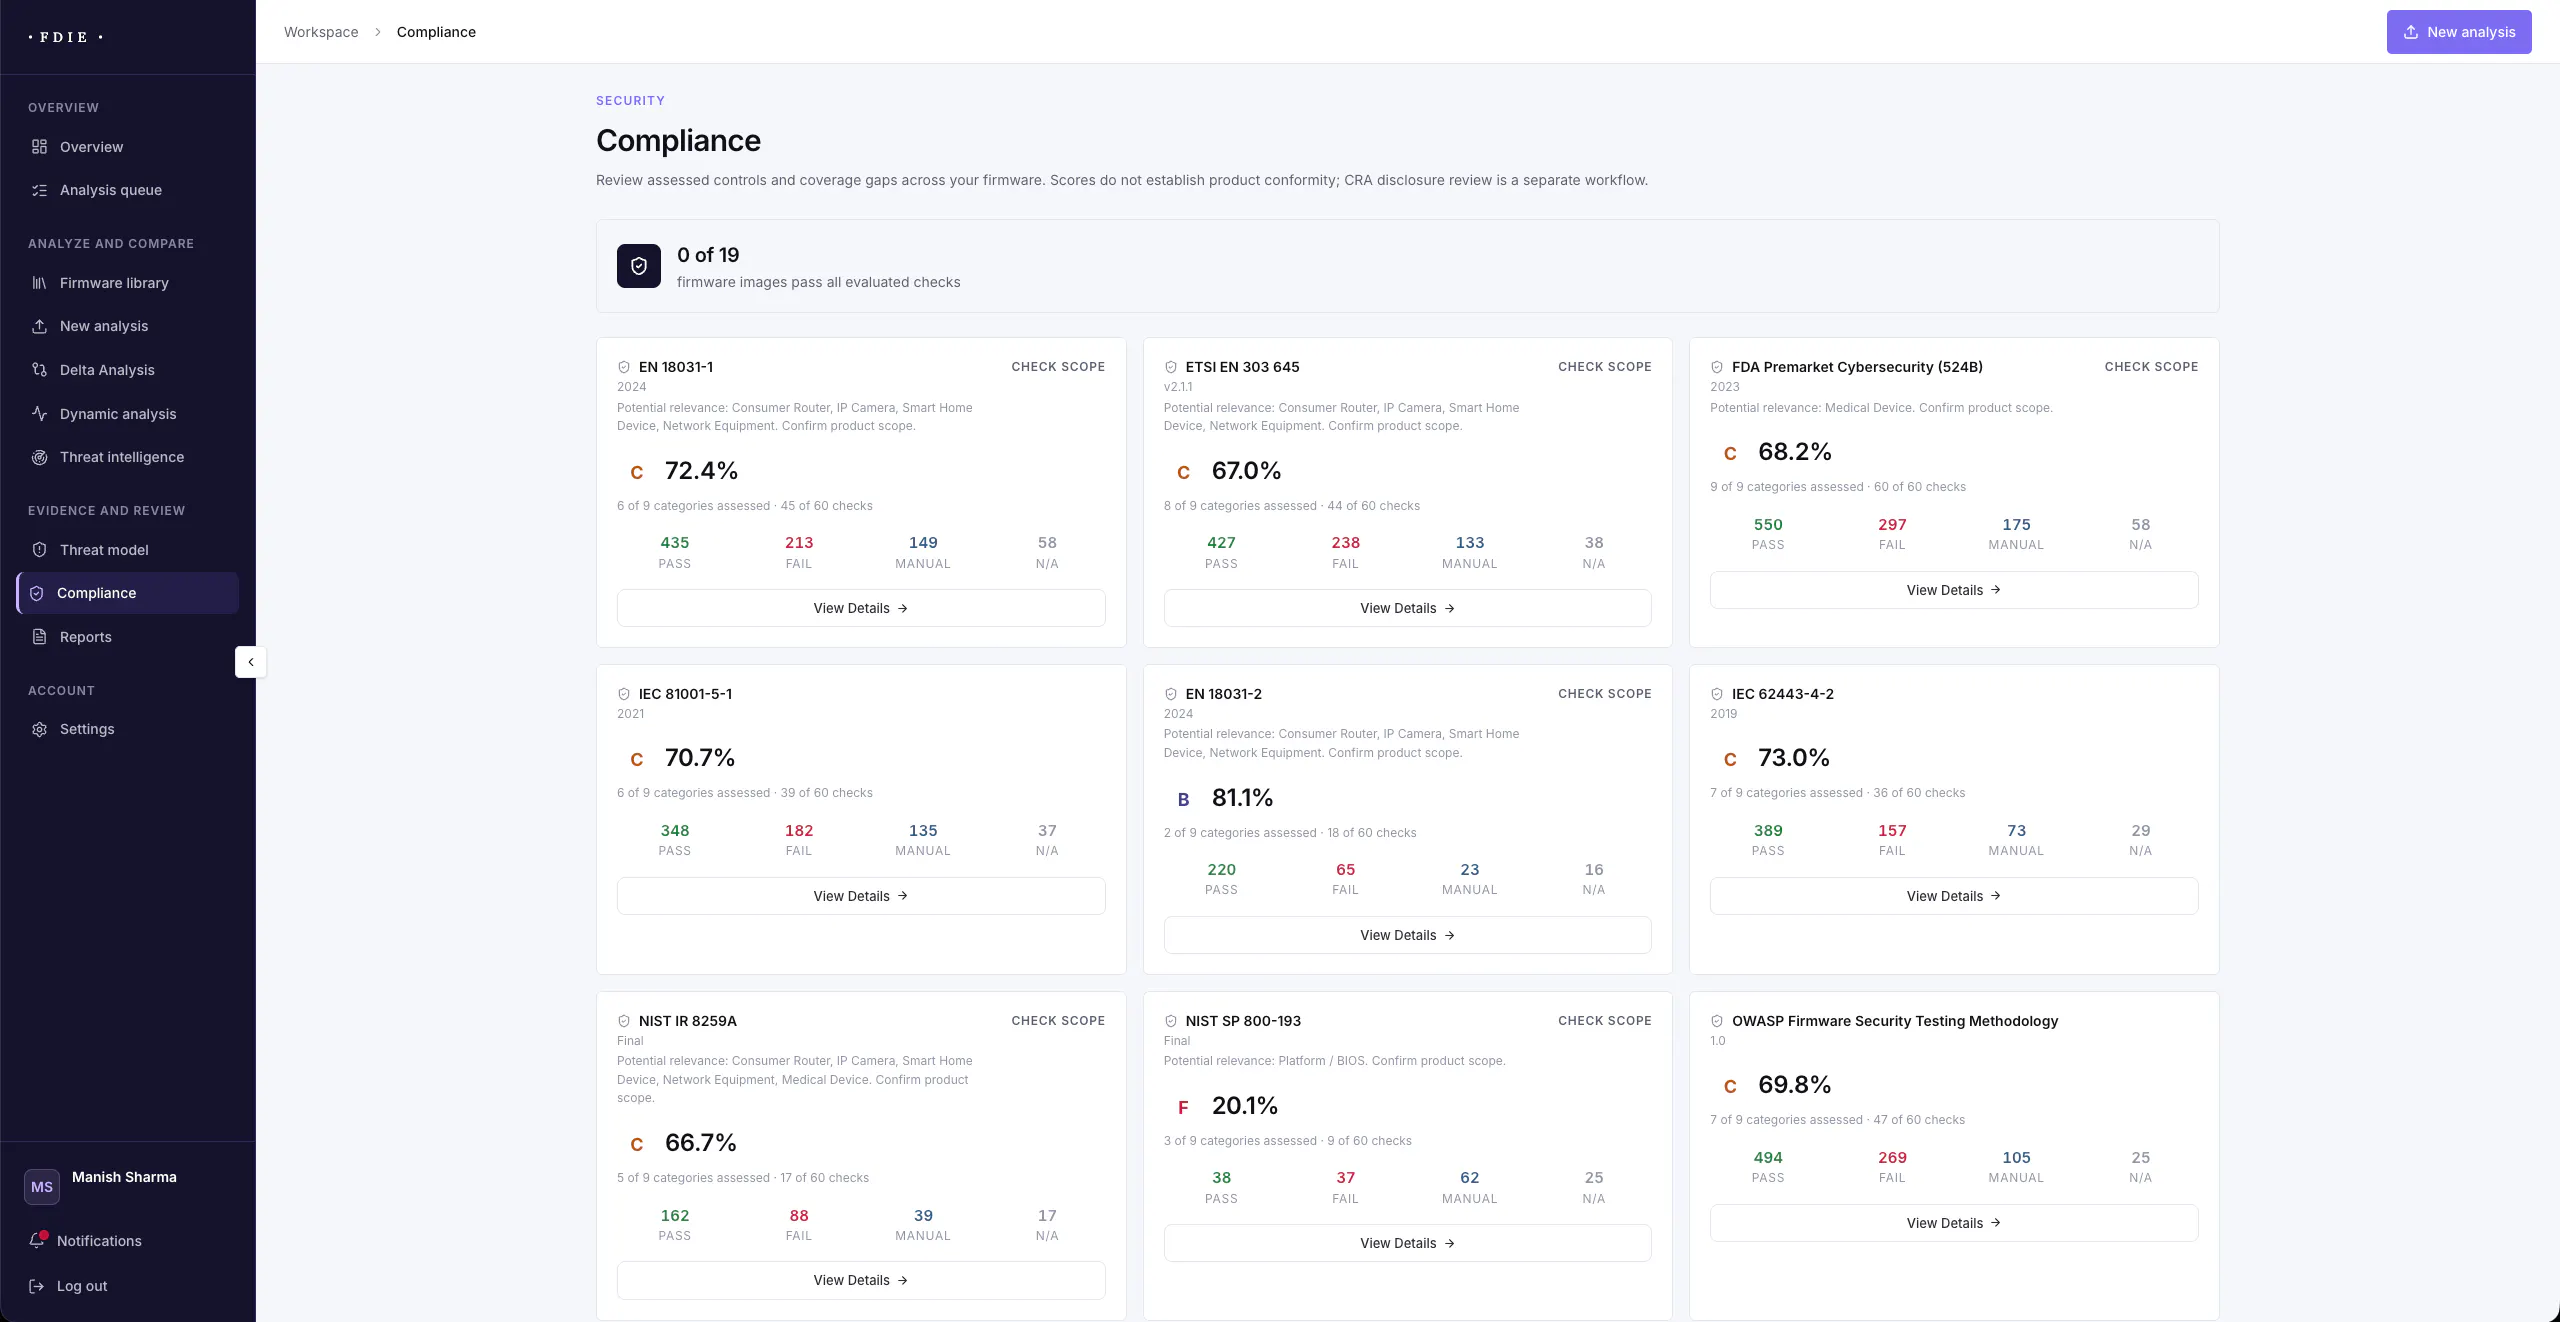Click the B grade 81.1% score
Viewport: 2560px width, 1322px height.
click(x=1243, y=798)
